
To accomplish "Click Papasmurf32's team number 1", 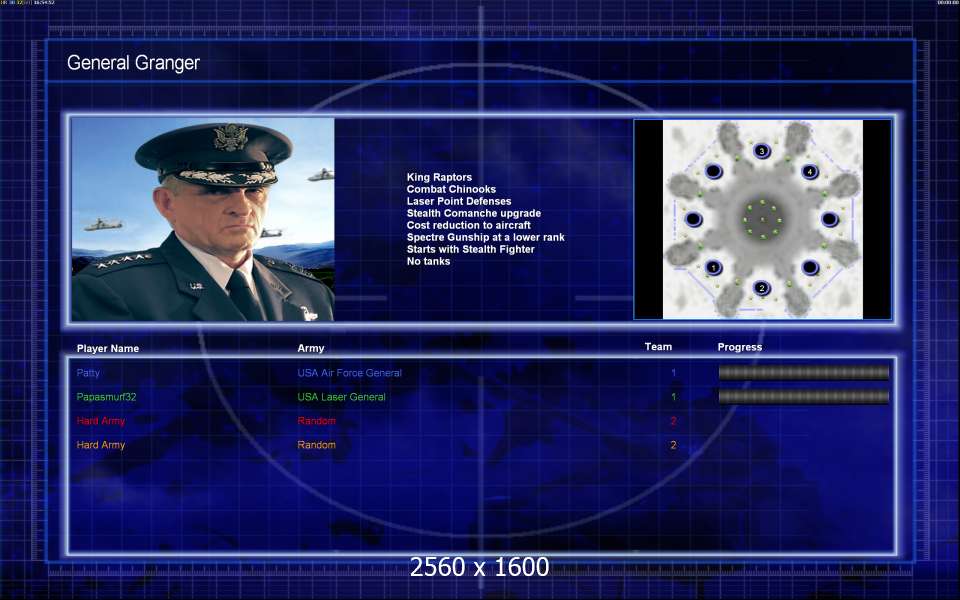I will 673,397.
